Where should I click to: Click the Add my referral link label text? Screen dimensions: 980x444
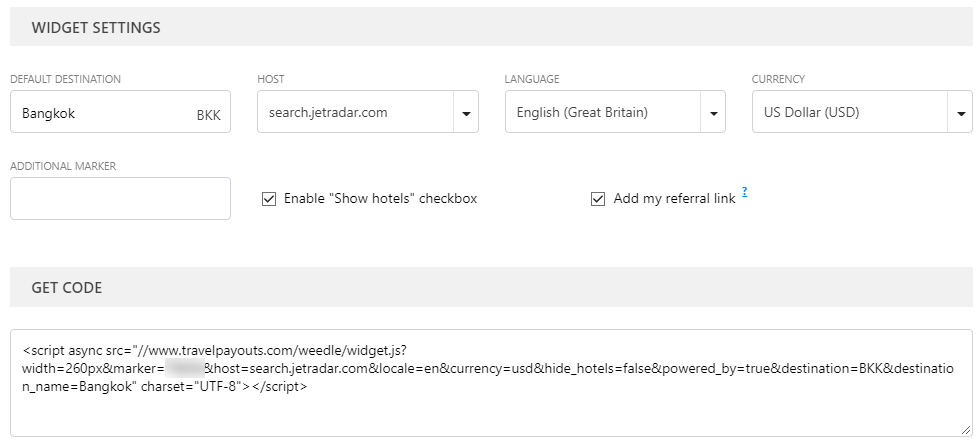pos(674,199)
